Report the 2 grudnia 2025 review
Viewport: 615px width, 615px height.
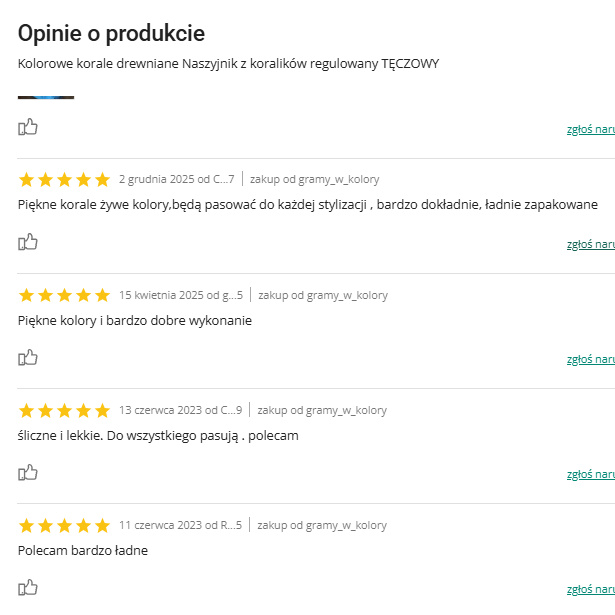[590, 244]
